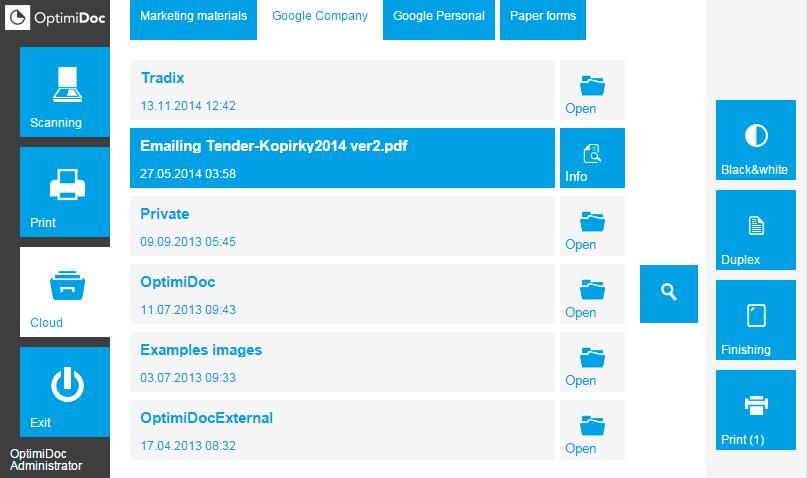The height and width of the screenshot is (478, 807).
Task: Select the Tradix row
Action: 342,90
